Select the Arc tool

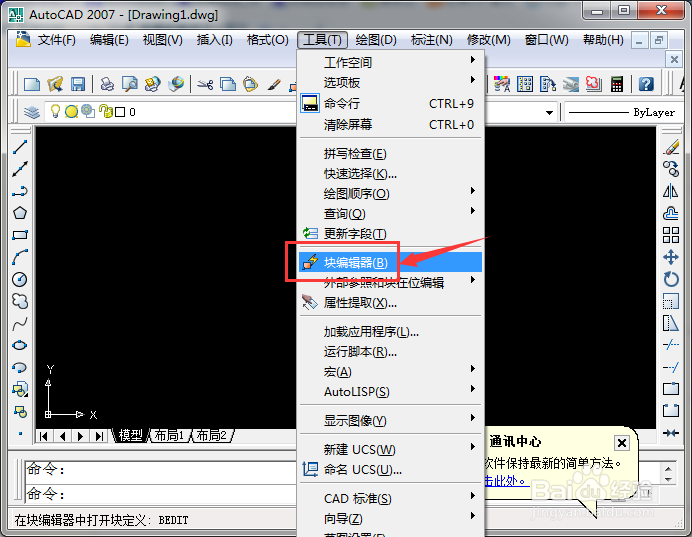tap(19, 257)
